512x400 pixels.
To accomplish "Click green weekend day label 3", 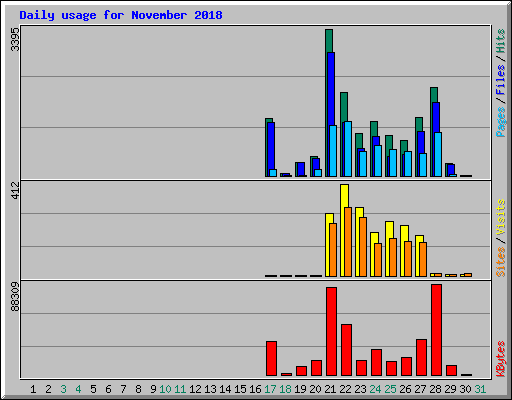I will (x=63, y=389).
